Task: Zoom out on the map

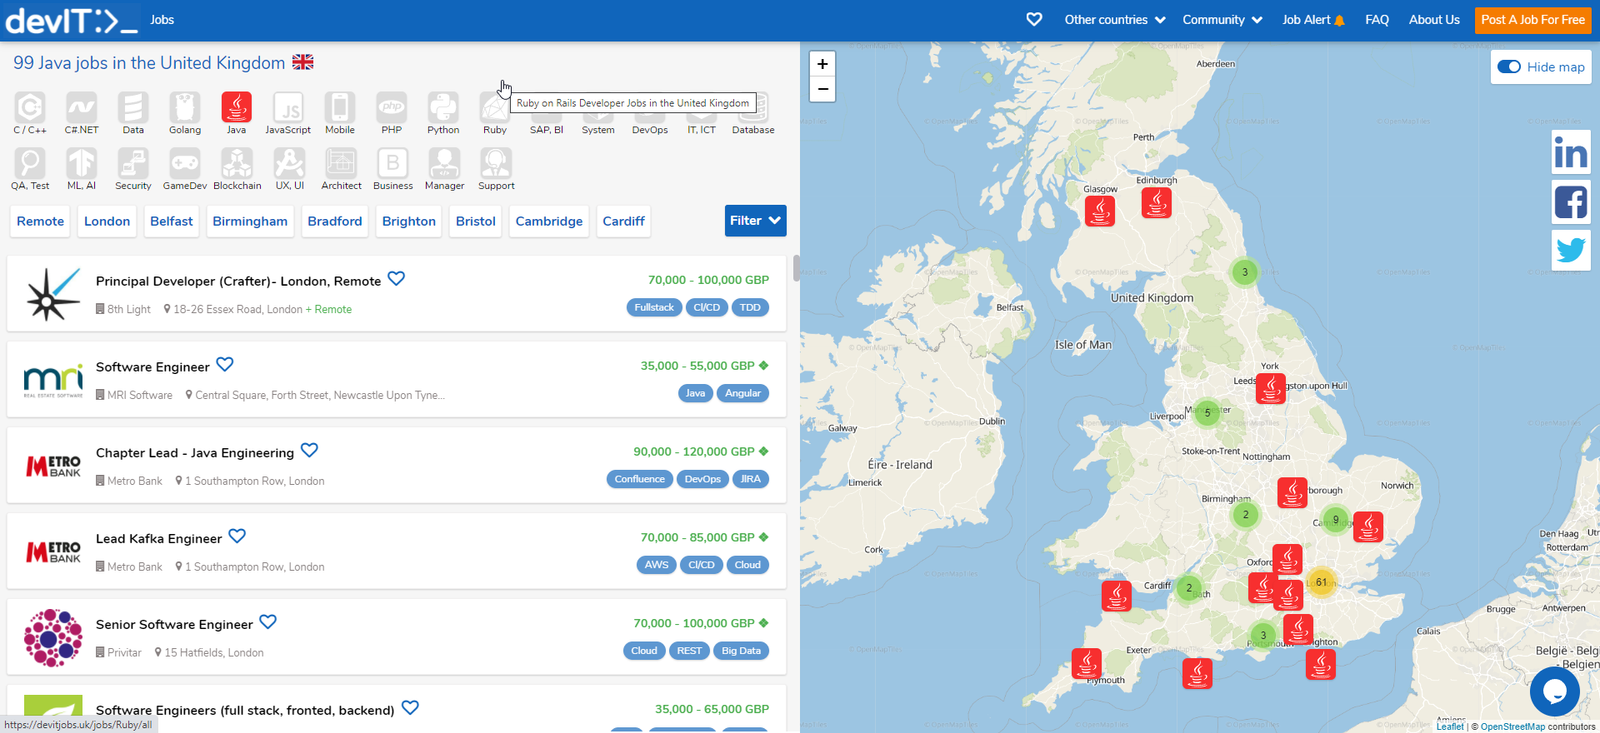Action: tap(822, 89)
